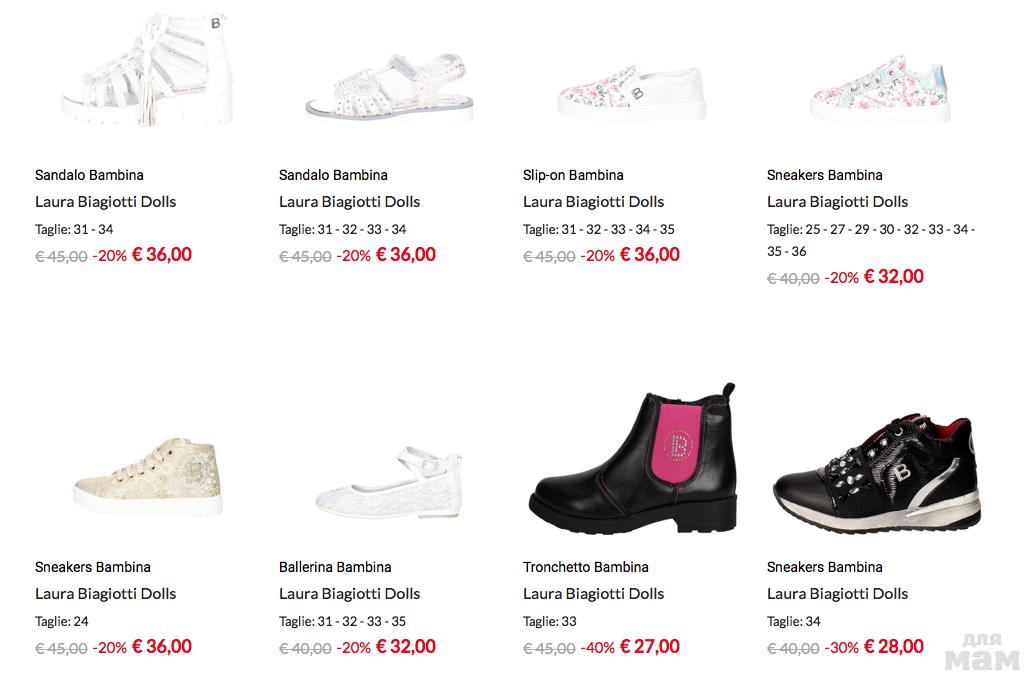Click the -40% discount label
The image size is (1036, 686).
pyautogui.click(x=598, y=648)
